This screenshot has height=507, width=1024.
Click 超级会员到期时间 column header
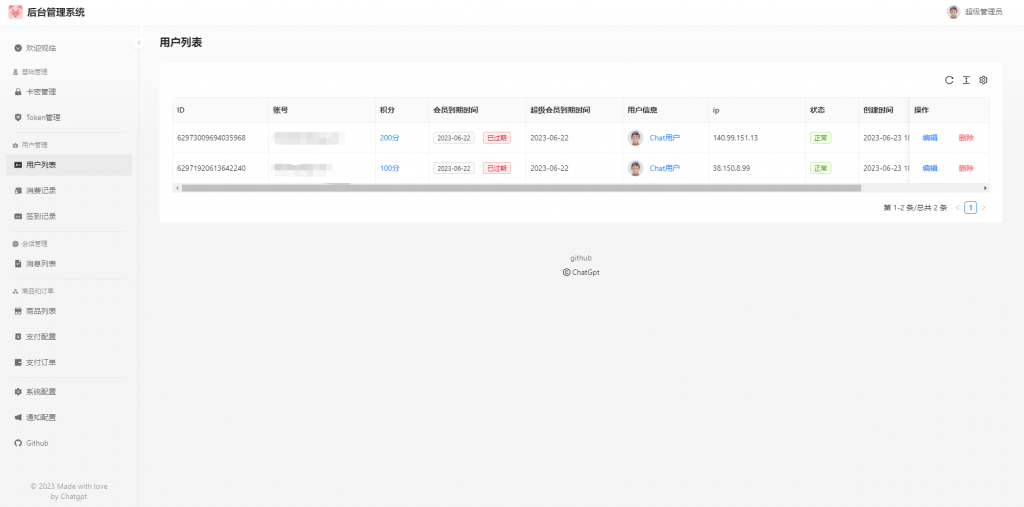(575, 110)
